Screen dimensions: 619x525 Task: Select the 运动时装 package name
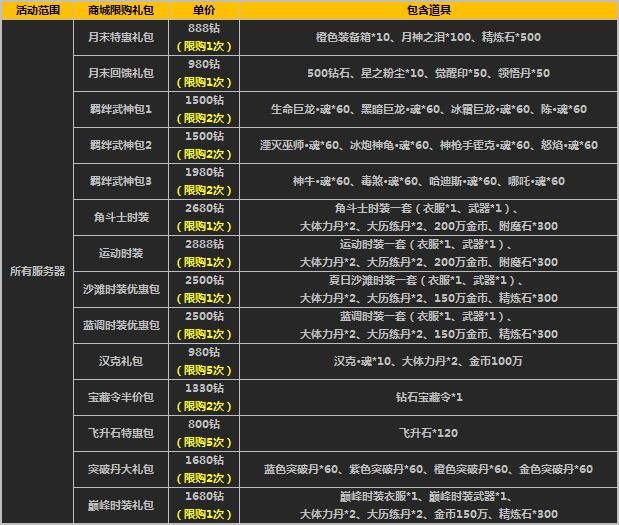[x=120, y=253]
